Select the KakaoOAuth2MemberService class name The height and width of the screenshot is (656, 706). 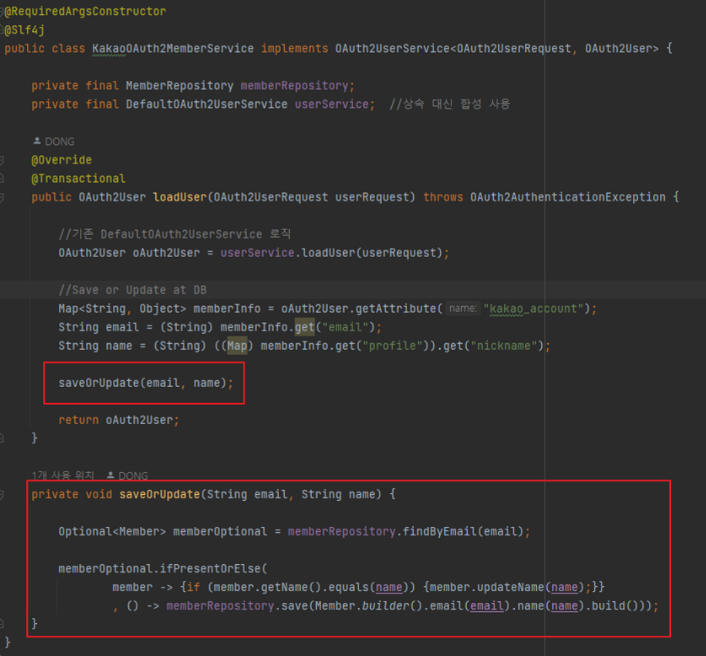pos(173,49)
